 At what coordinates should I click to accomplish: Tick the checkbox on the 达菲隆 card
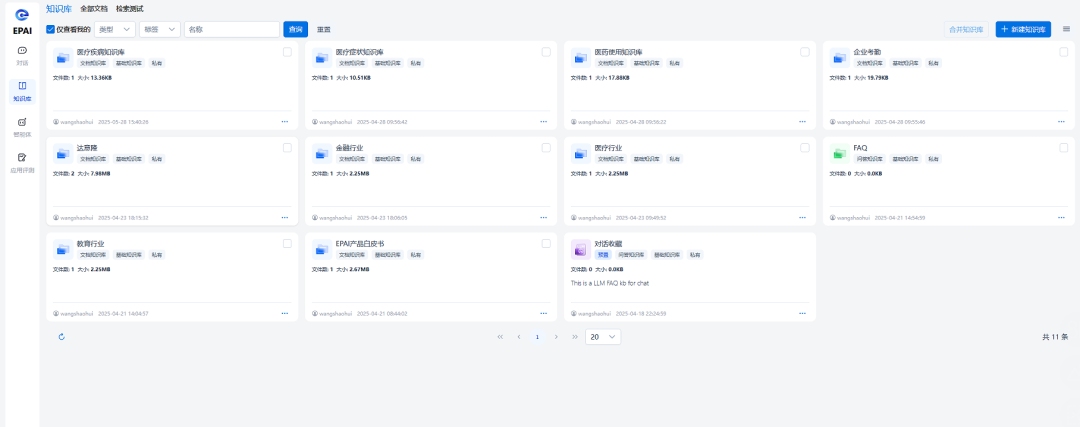[x=287, y=148]
